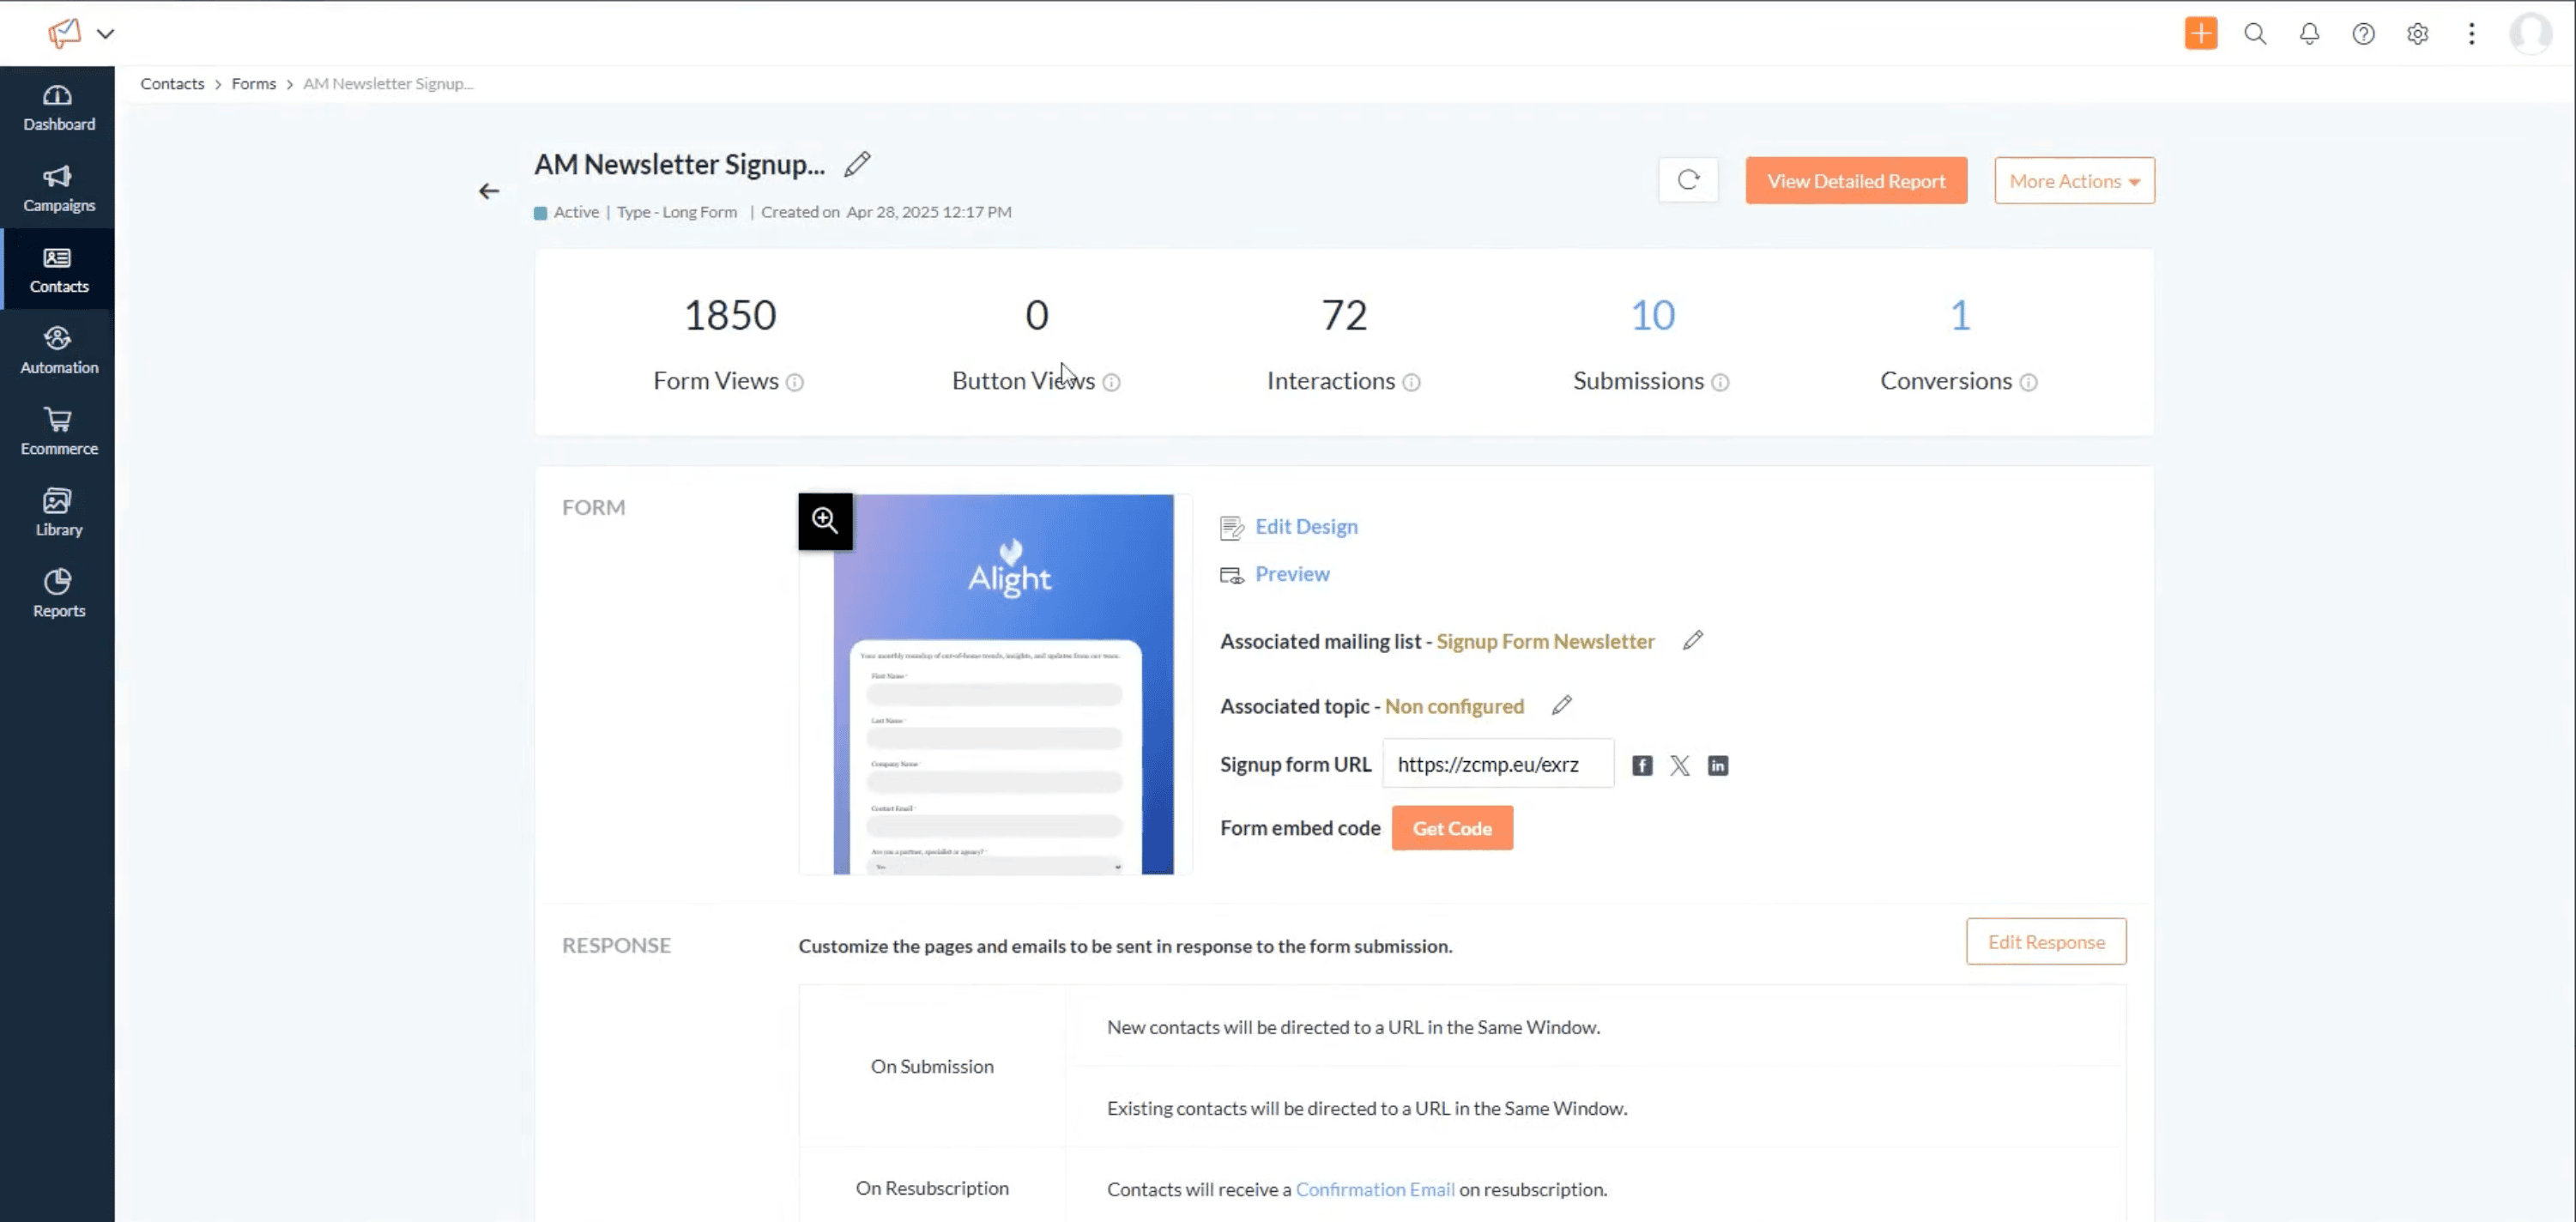Open Campaigns in the sidebar
The width and height of the screenshot is (2576, 1222).
(58, 189)
